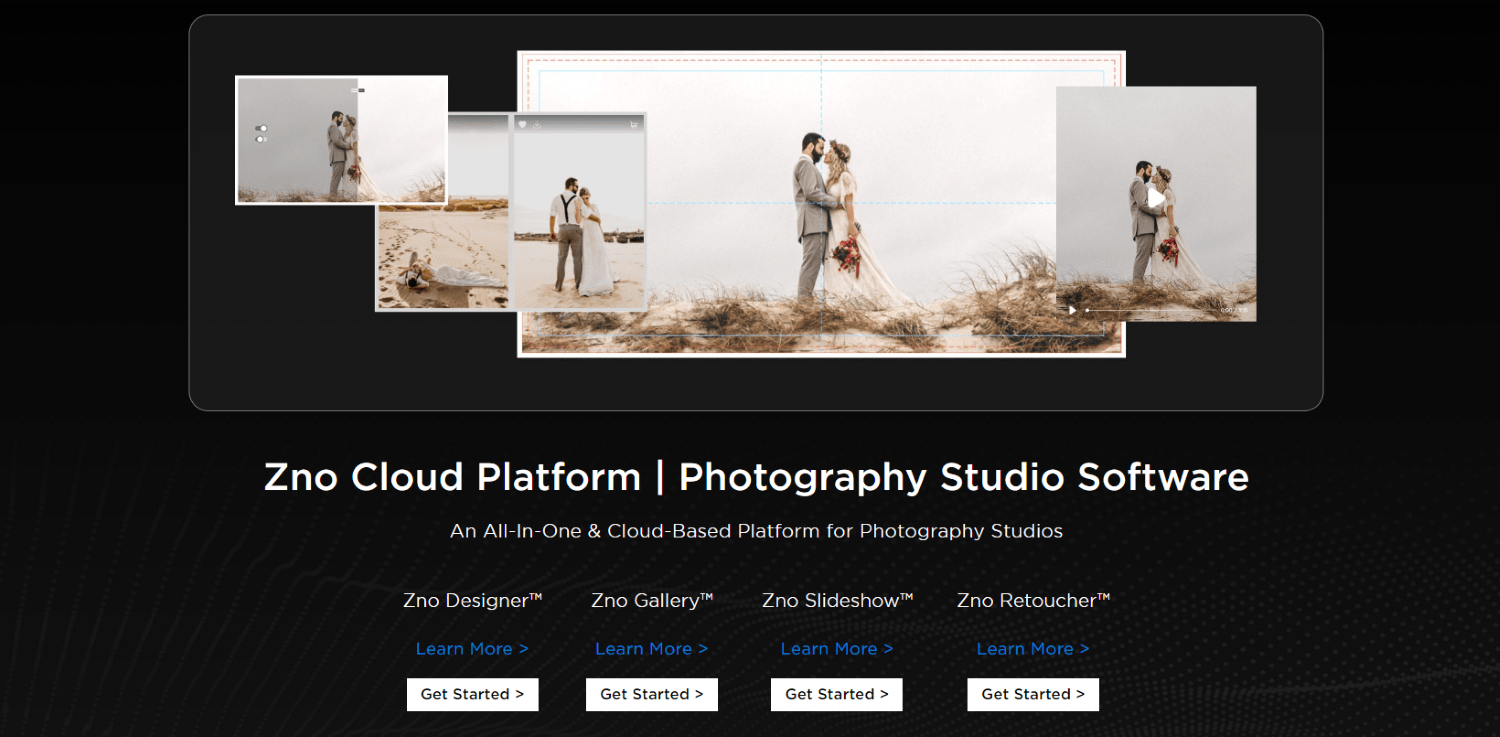Click Get Started for Zno Slideshow
This screenshot has height=737, width=1500.
[837, 694]
